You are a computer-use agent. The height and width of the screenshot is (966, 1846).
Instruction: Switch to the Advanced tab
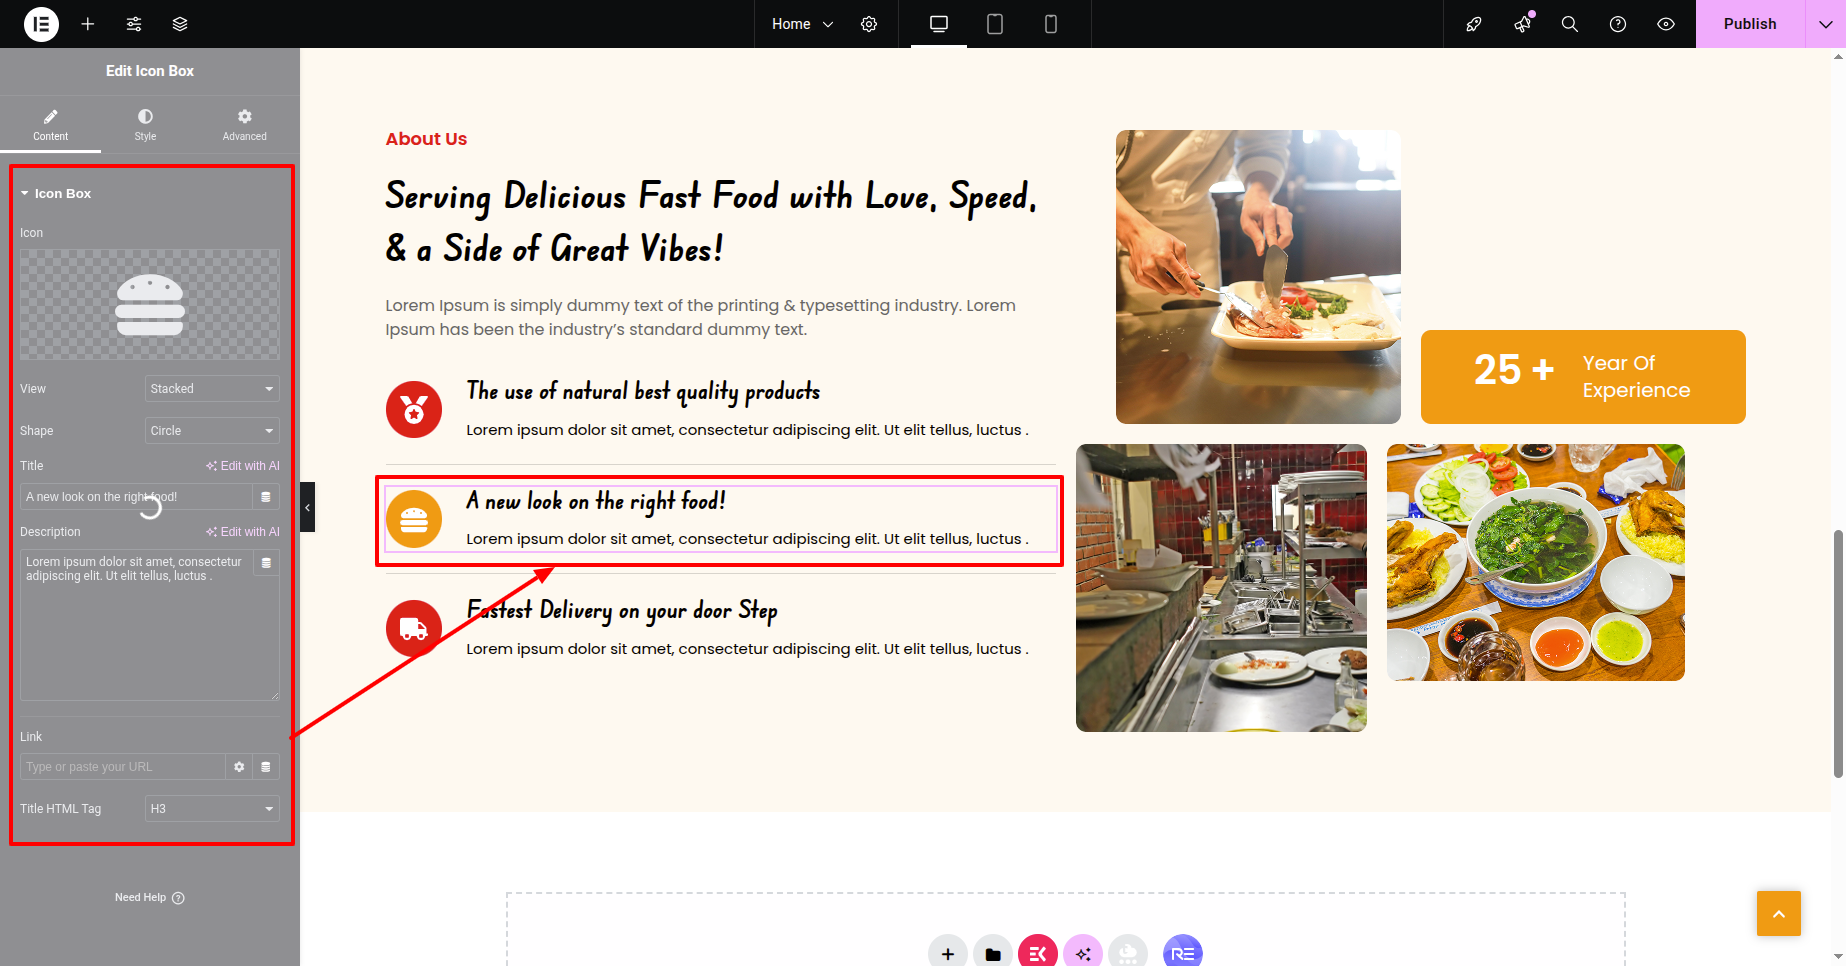click(245, 124)
